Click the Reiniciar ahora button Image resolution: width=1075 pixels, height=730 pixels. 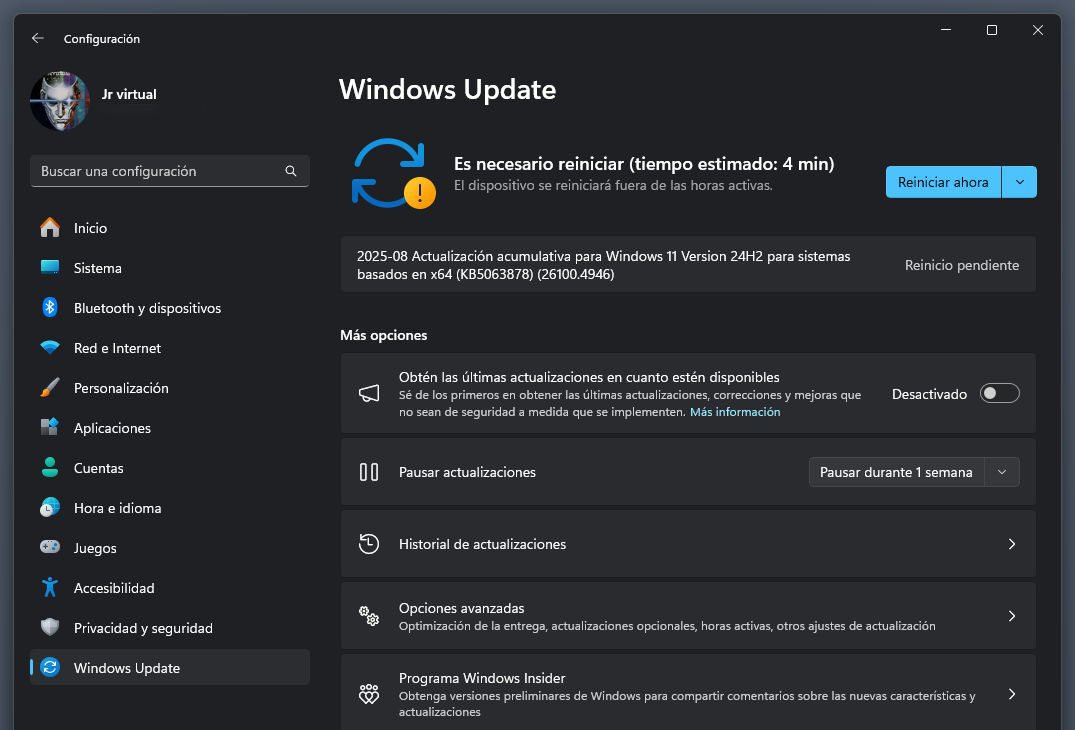(x=943, y=182)
